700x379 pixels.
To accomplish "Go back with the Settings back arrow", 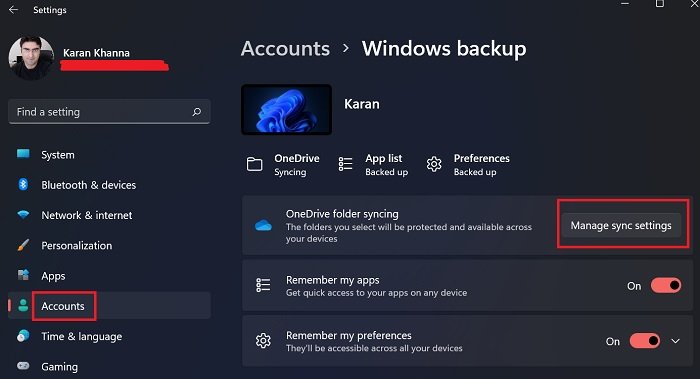I will point(13,9).
